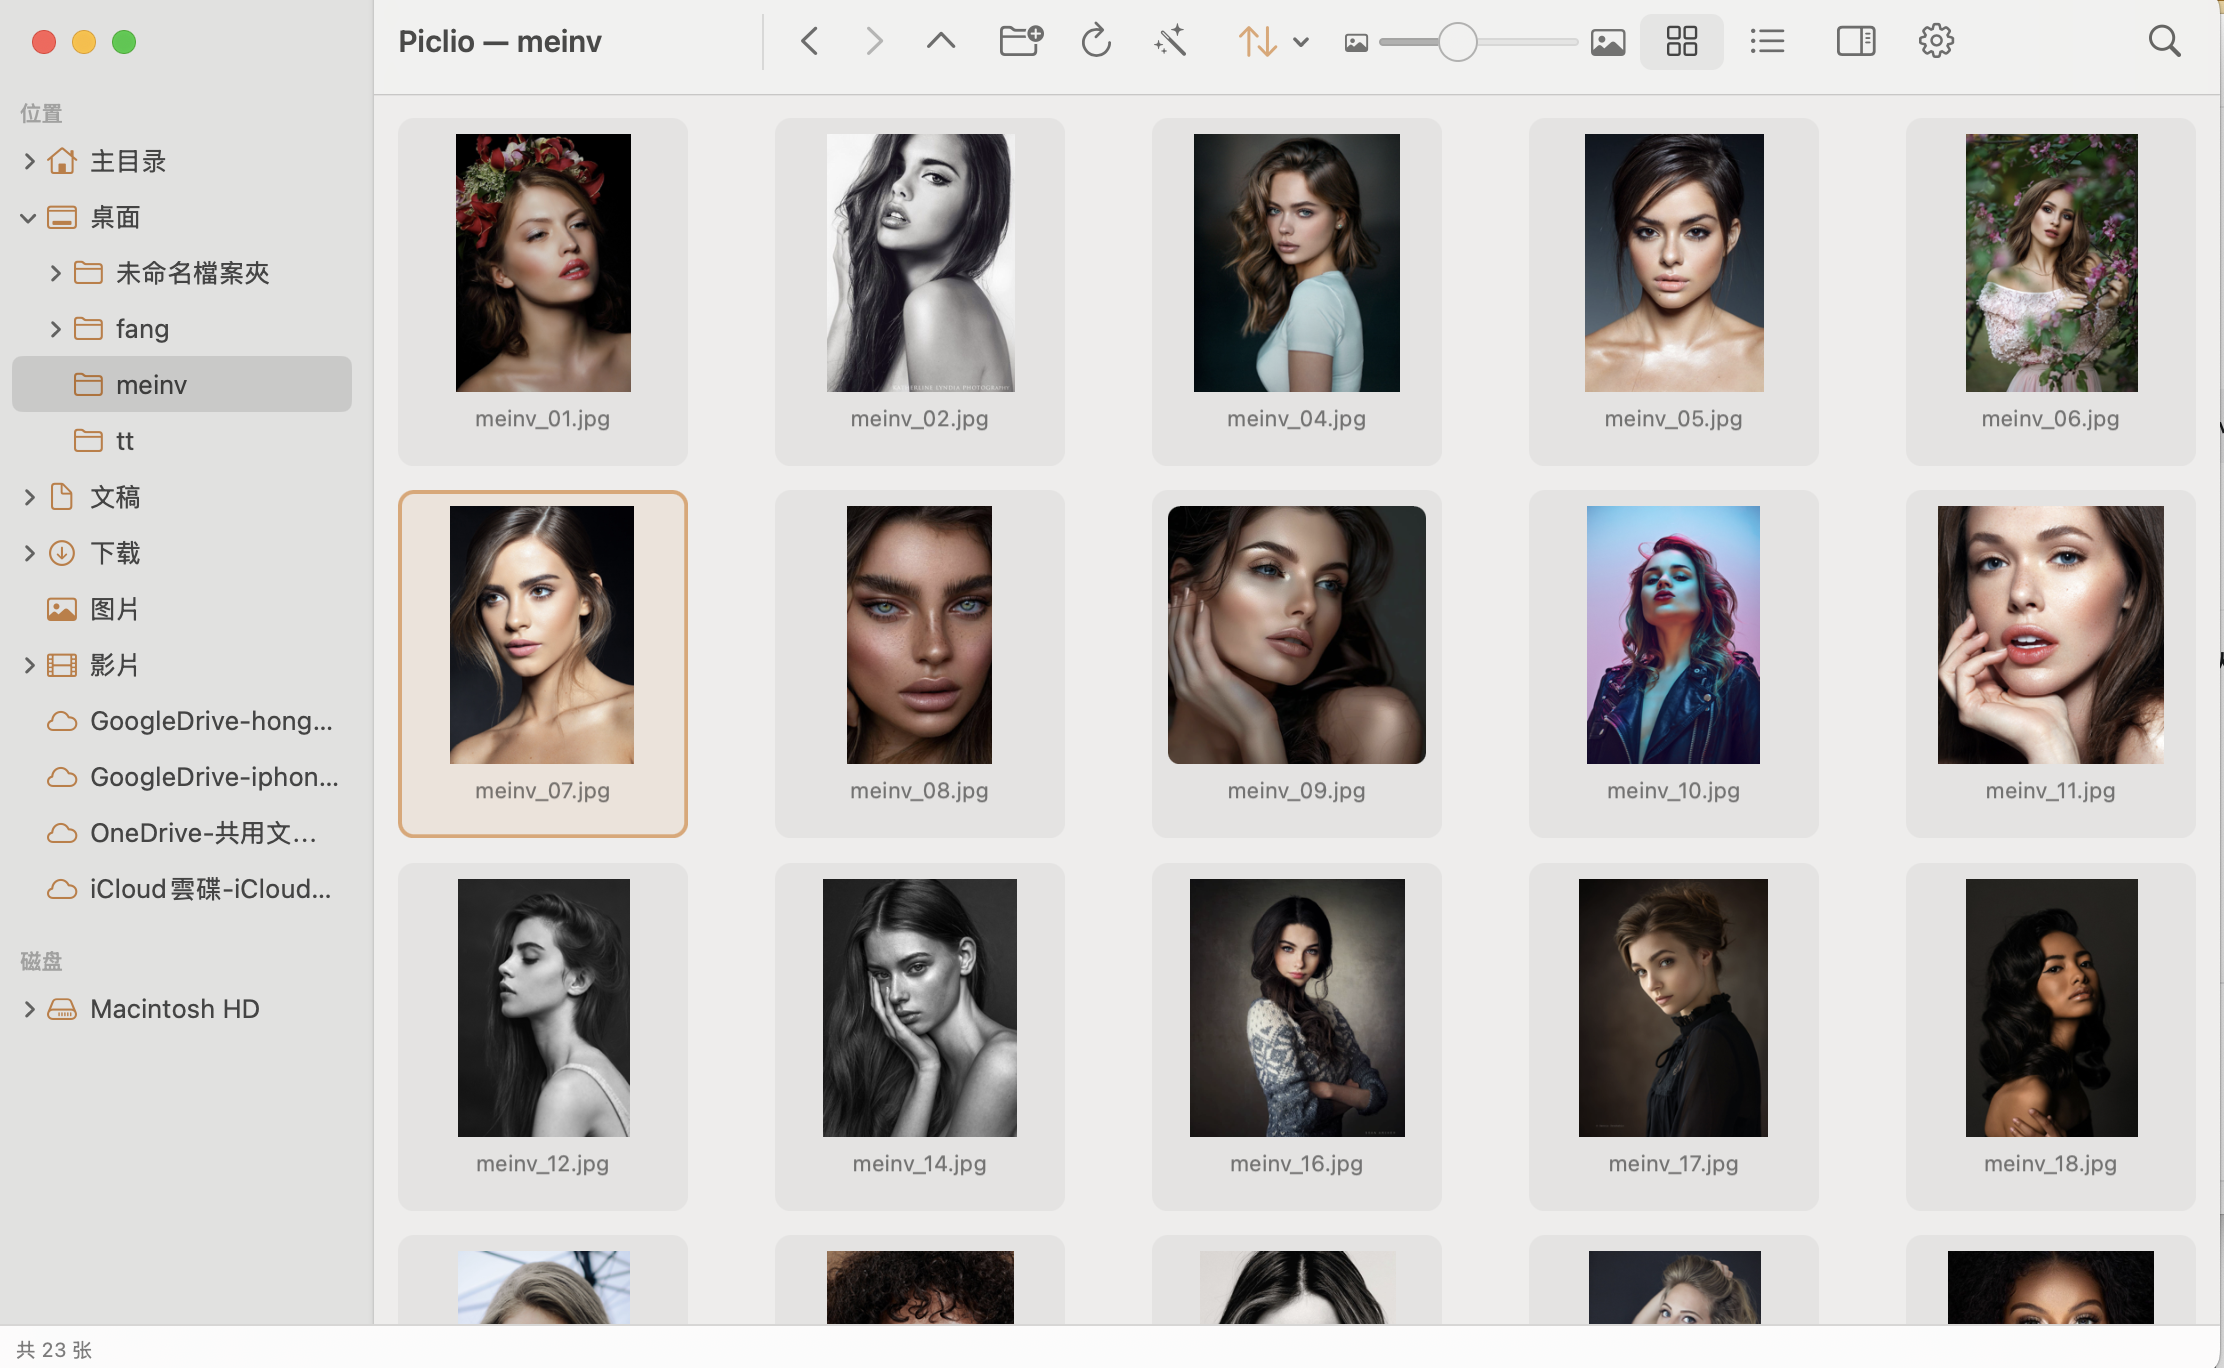Screen dimensions: 2224x1368
Task: Select the meinv folder in sidebar
Action: click(182, 384)
